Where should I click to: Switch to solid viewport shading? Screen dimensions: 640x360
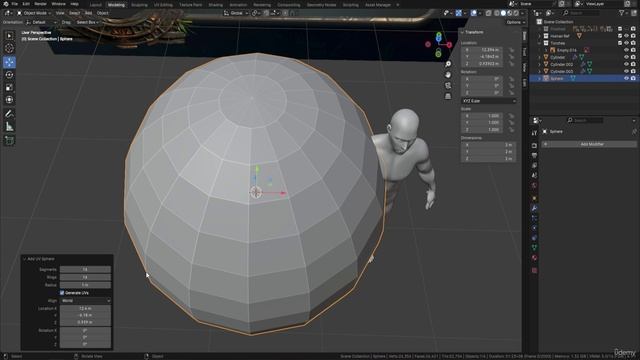tap(503, 13)
